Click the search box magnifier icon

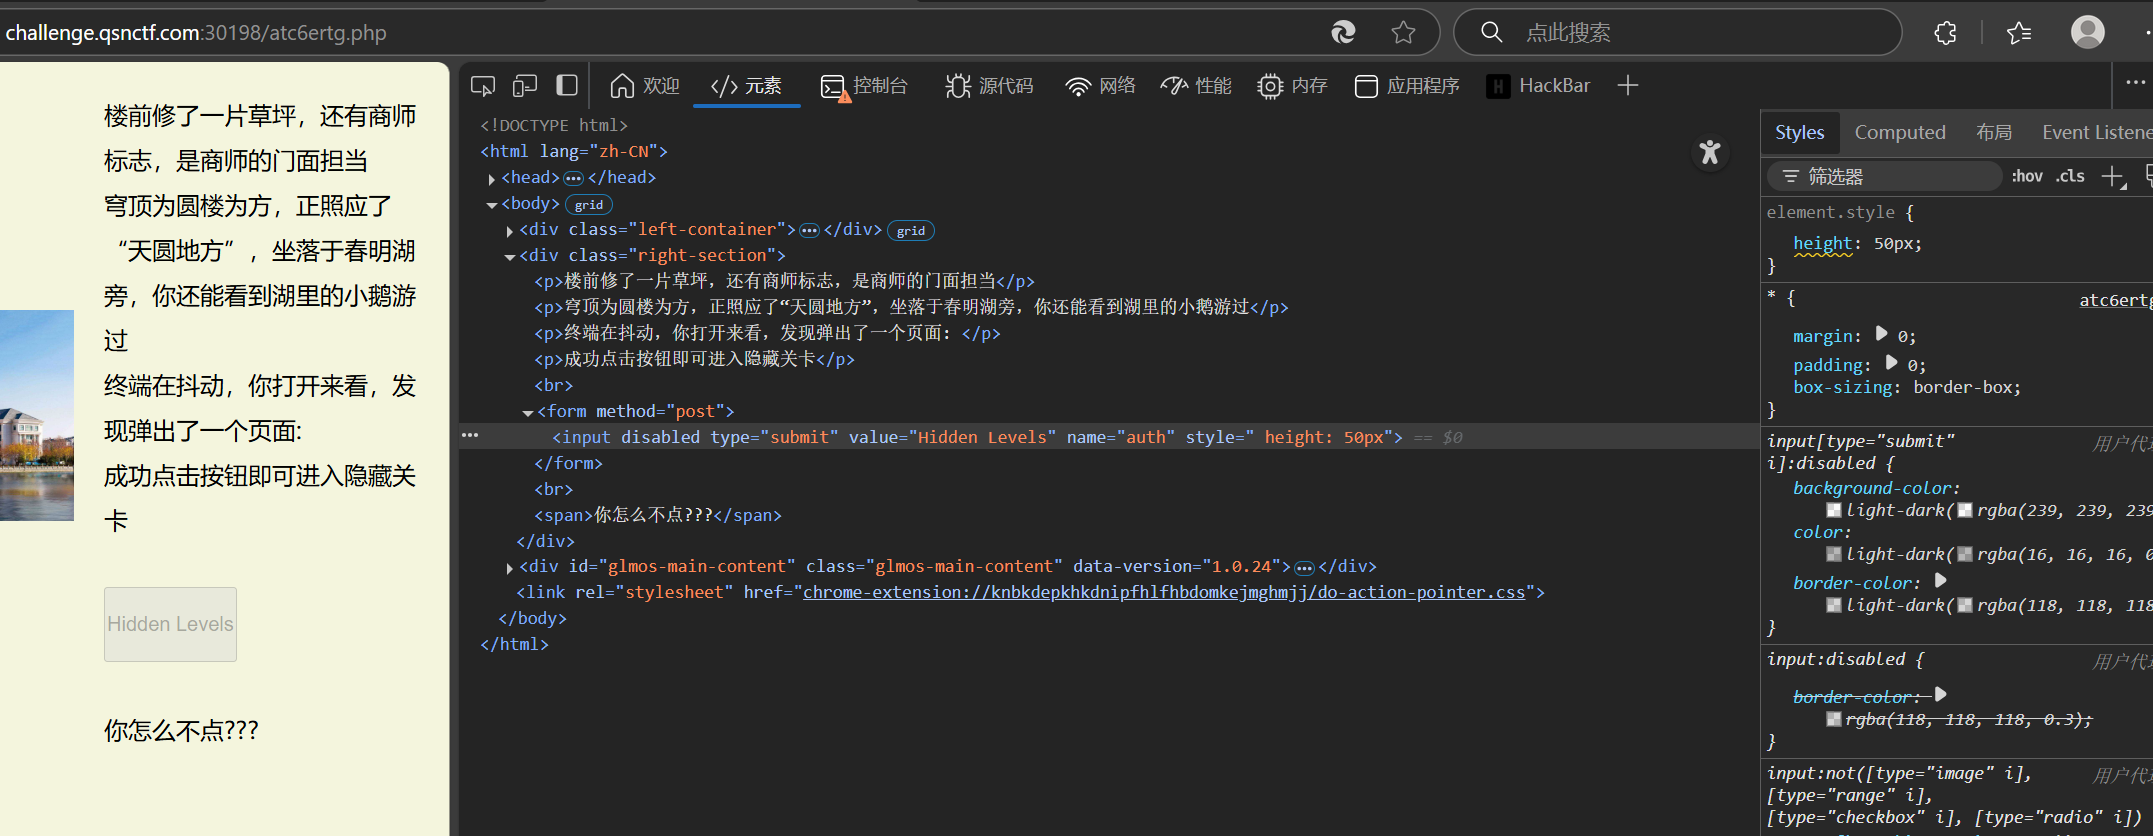point(1491,33)
